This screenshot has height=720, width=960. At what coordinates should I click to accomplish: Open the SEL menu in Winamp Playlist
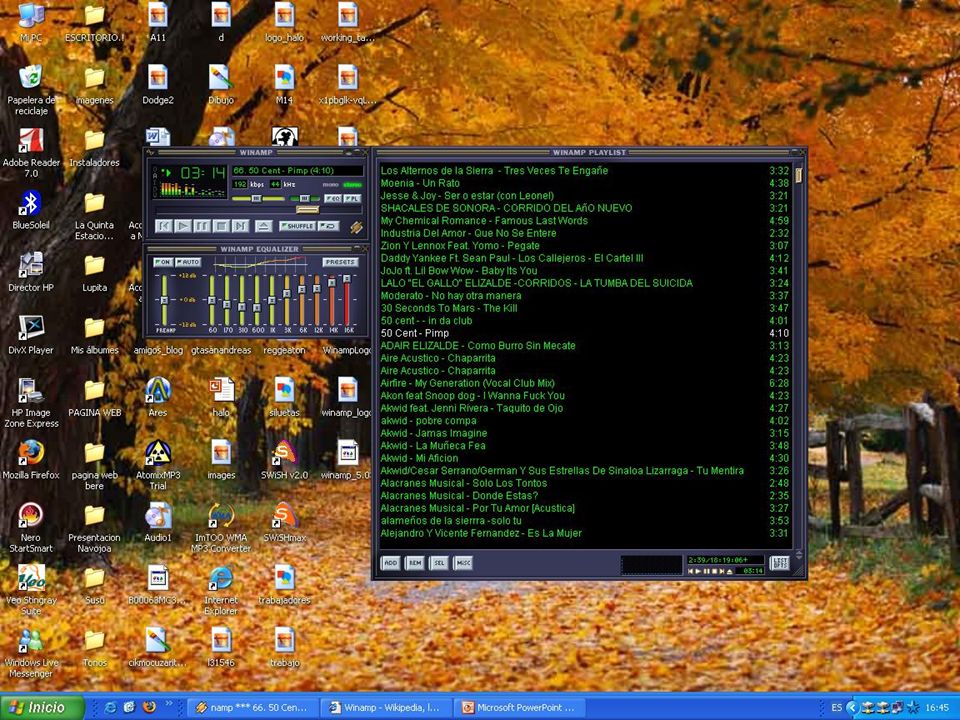pos(439,563)
